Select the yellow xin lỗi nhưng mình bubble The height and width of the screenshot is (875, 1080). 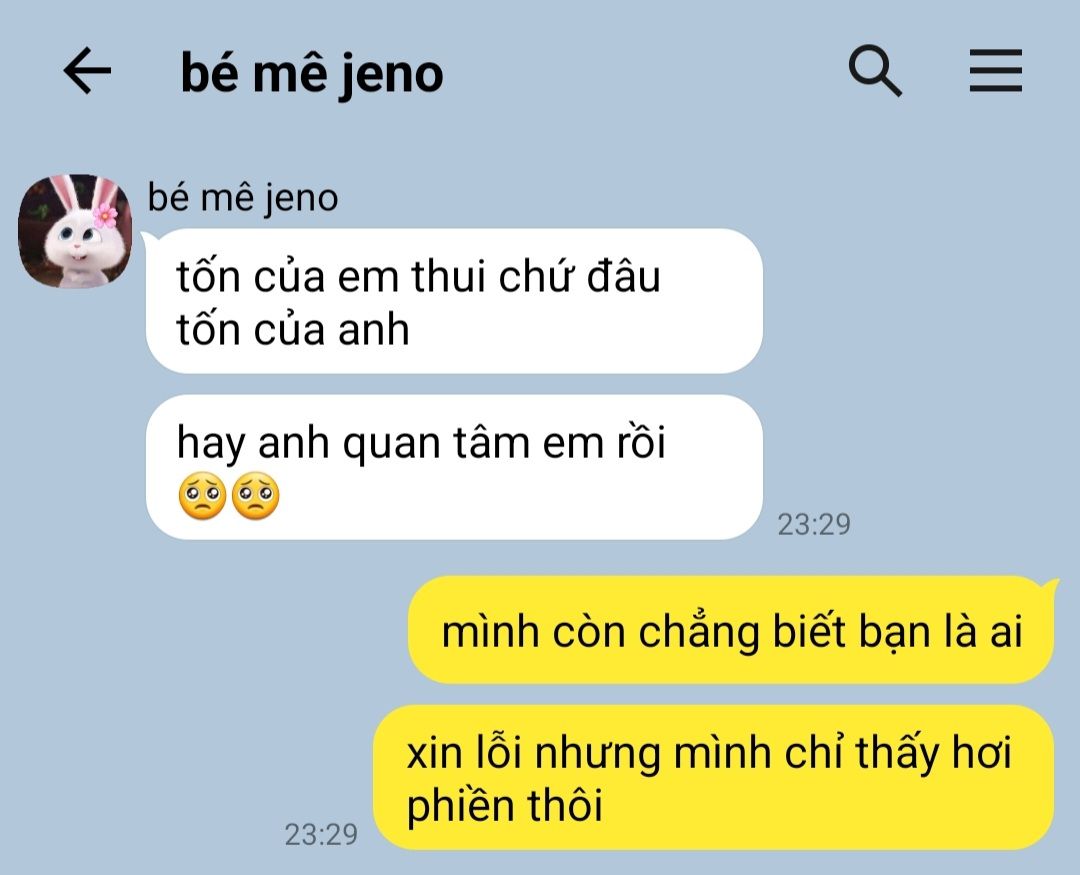714,777
